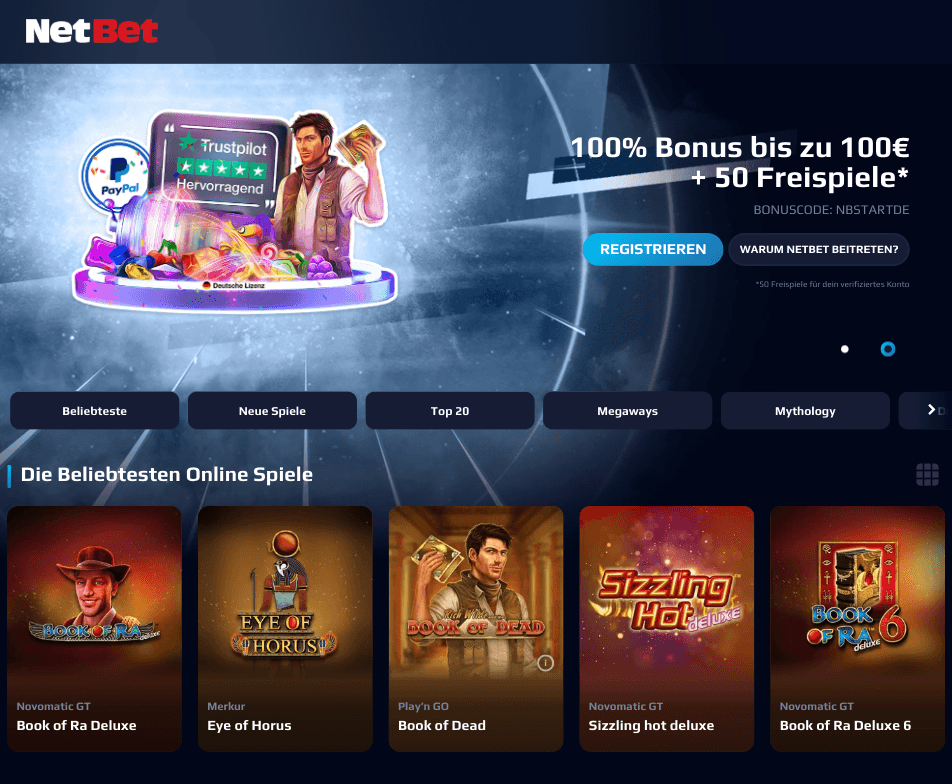The width and height of the screenshot is (952, 784).
Task: Open the grid view icon
Action: (x=927, y=474)
